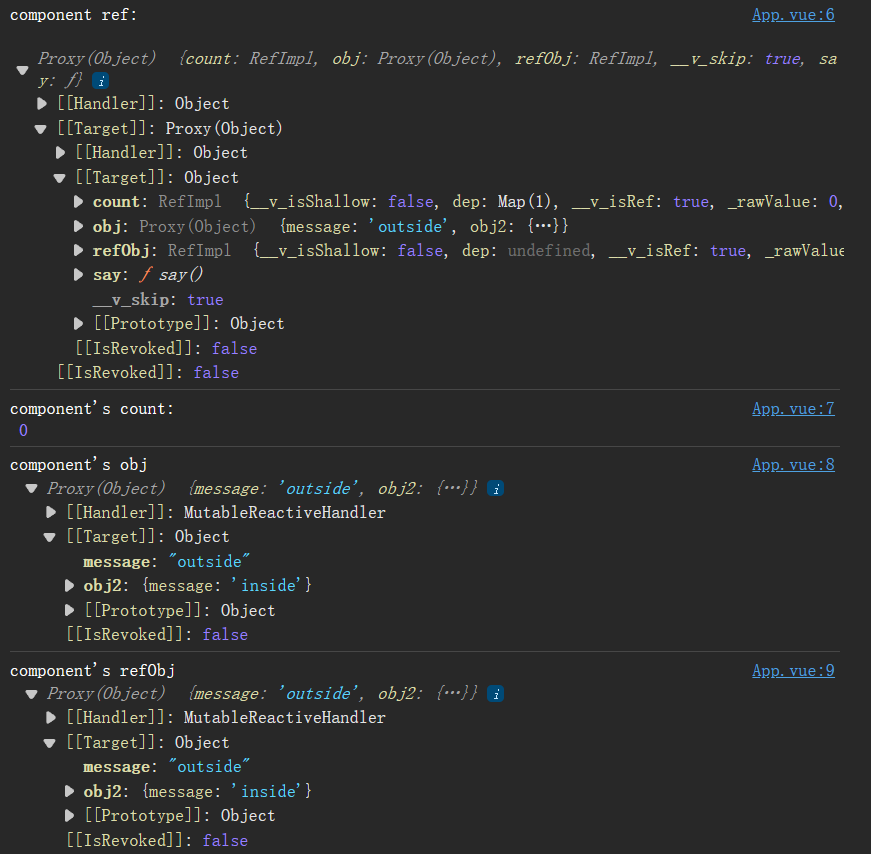871x854 pixels.
Task: Open the App.vue:6 source link
Action: pos(793,15)
